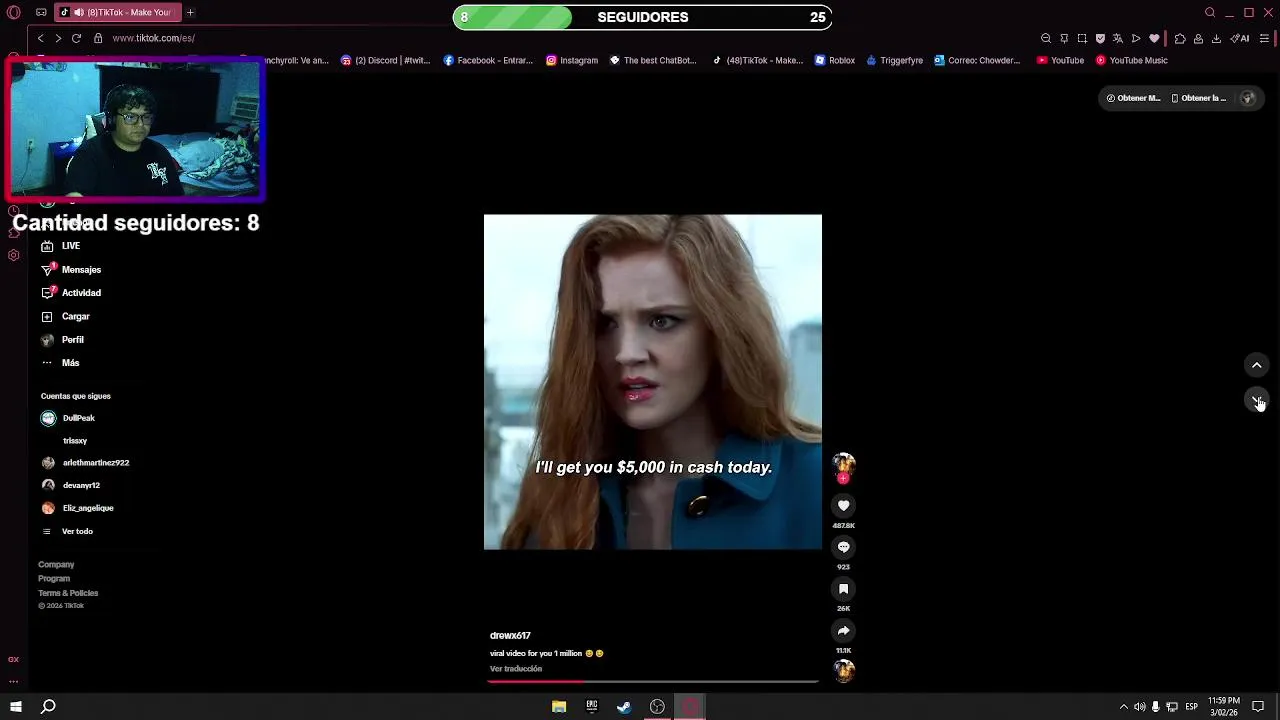Screen dimensions: 1280x720
Task: Open Actividad notifications in the sidebar
Action: coord(71,293)
